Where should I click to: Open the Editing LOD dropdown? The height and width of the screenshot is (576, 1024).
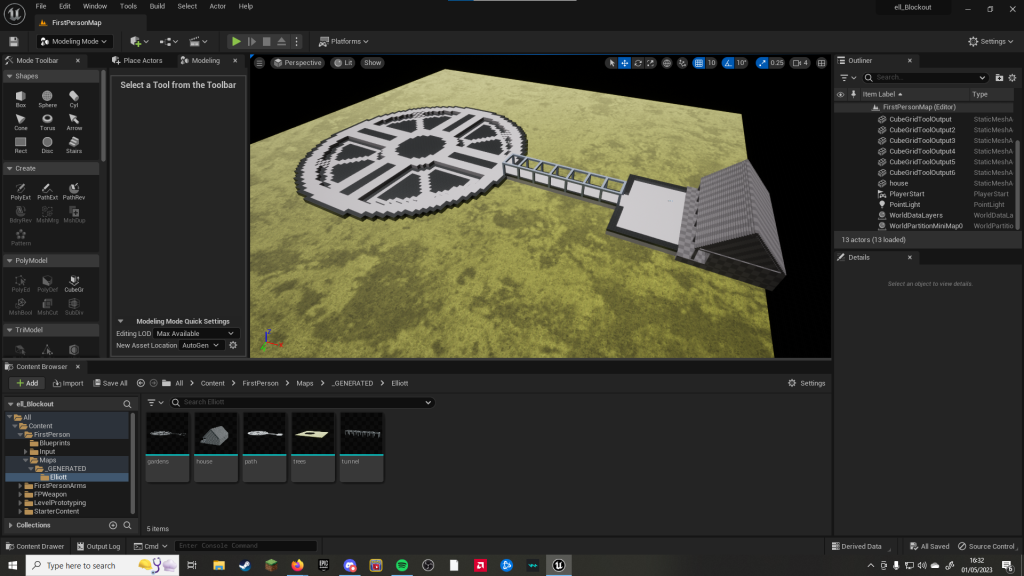196,333
